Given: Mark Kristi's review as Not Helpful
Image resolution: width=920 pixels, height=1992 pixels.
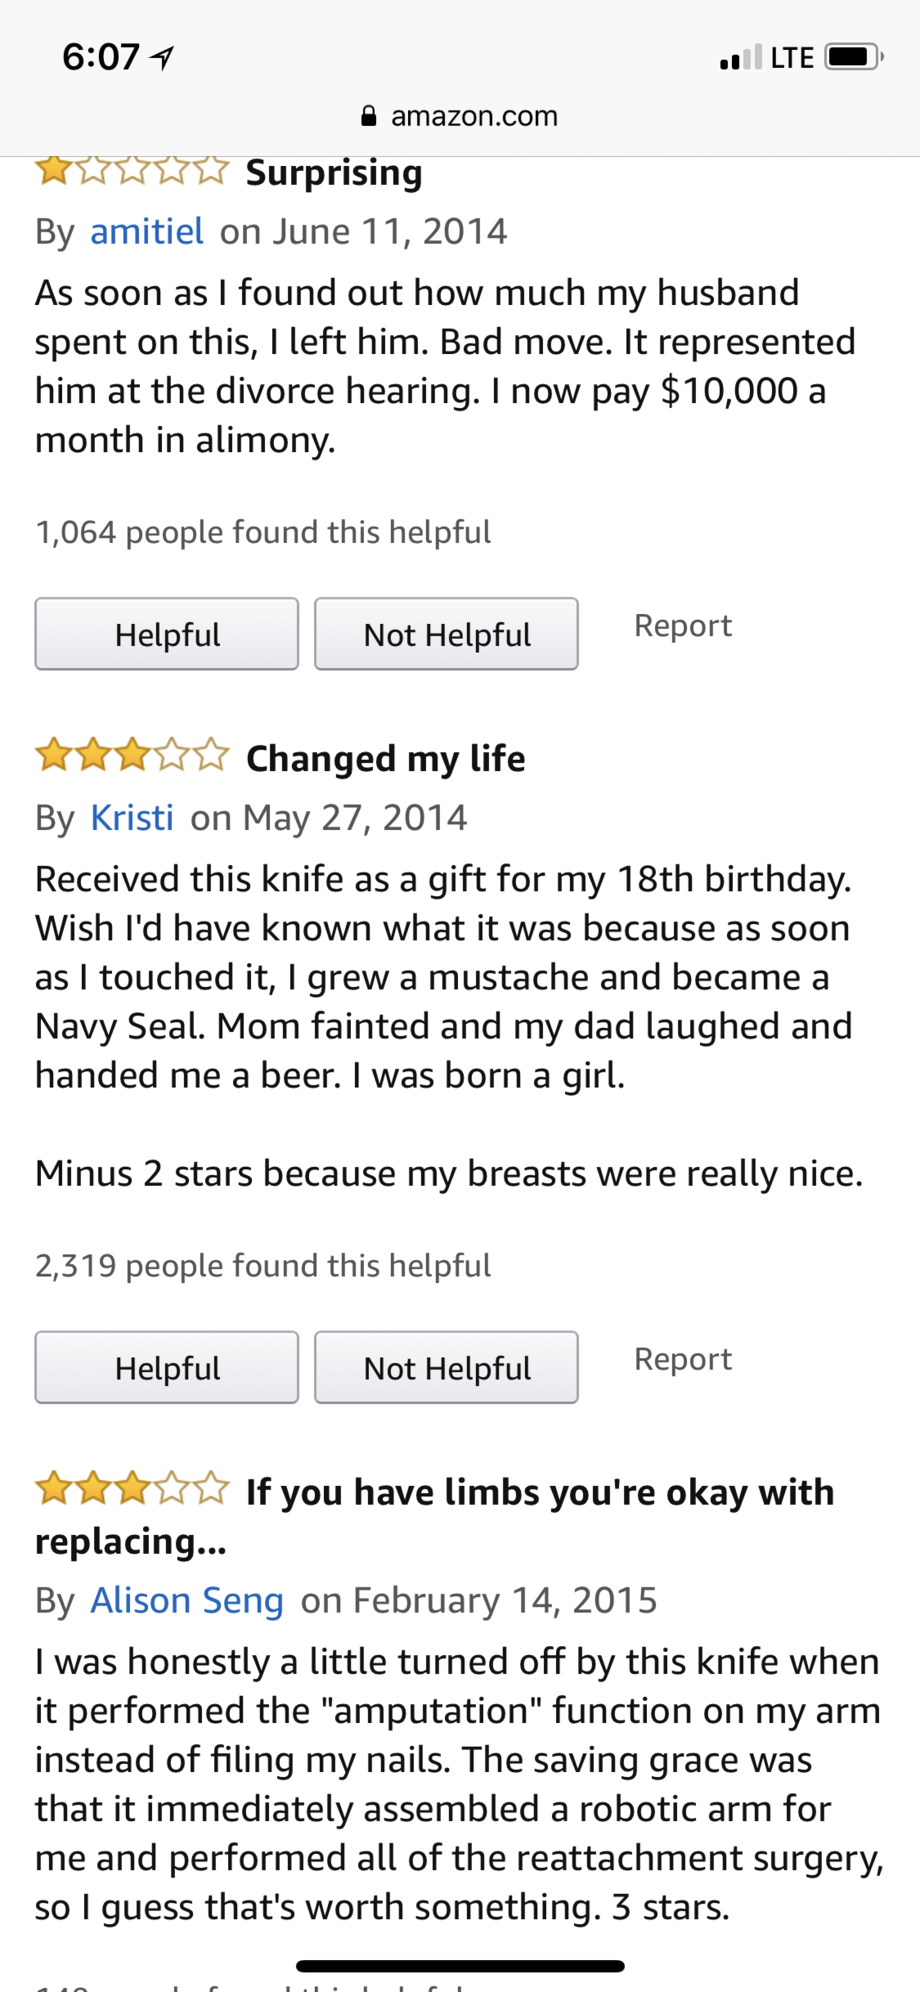Looking at the screenshot, I should tap(446, 1367).
